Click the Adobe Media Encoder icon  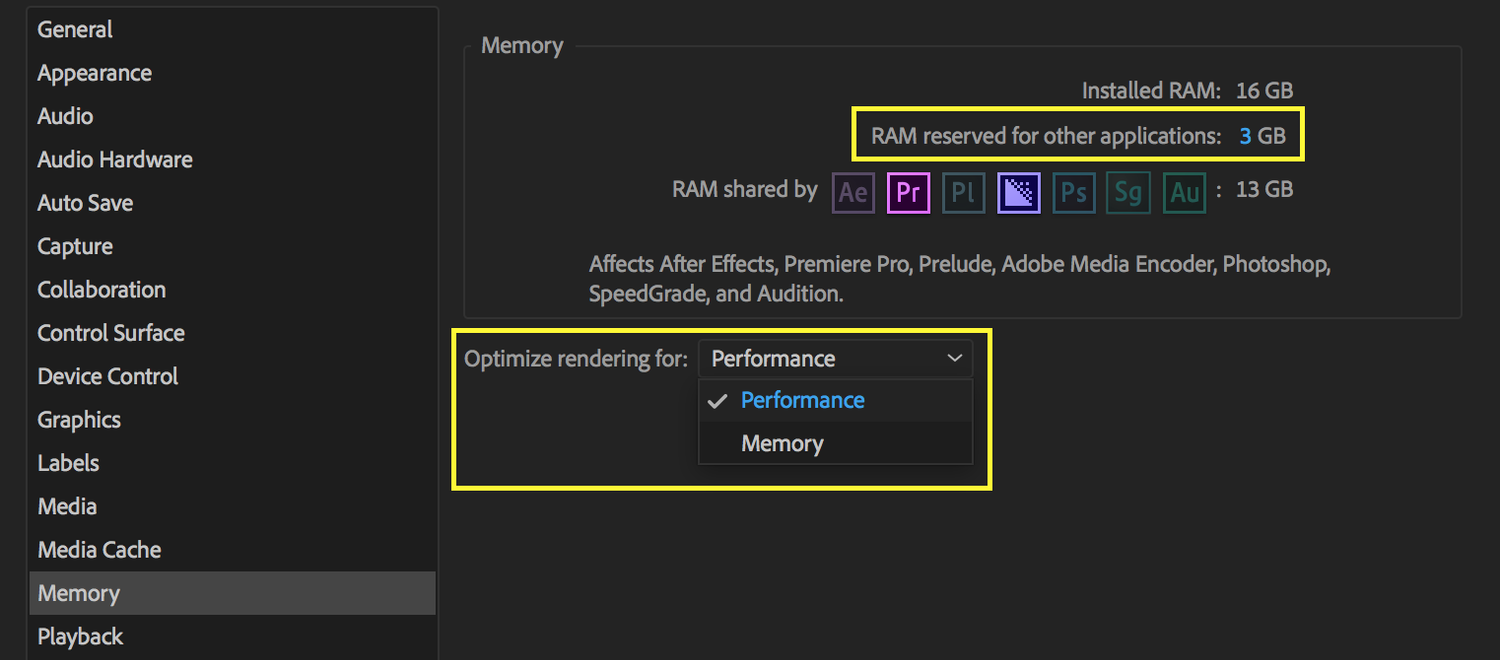click(x=1019, y=193)
